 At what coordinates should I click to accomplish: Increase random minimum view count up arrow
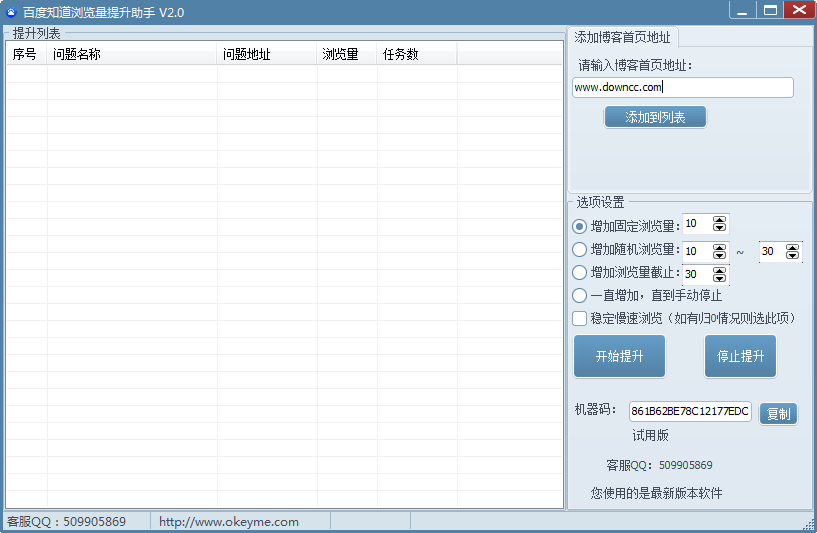[719, 248]
